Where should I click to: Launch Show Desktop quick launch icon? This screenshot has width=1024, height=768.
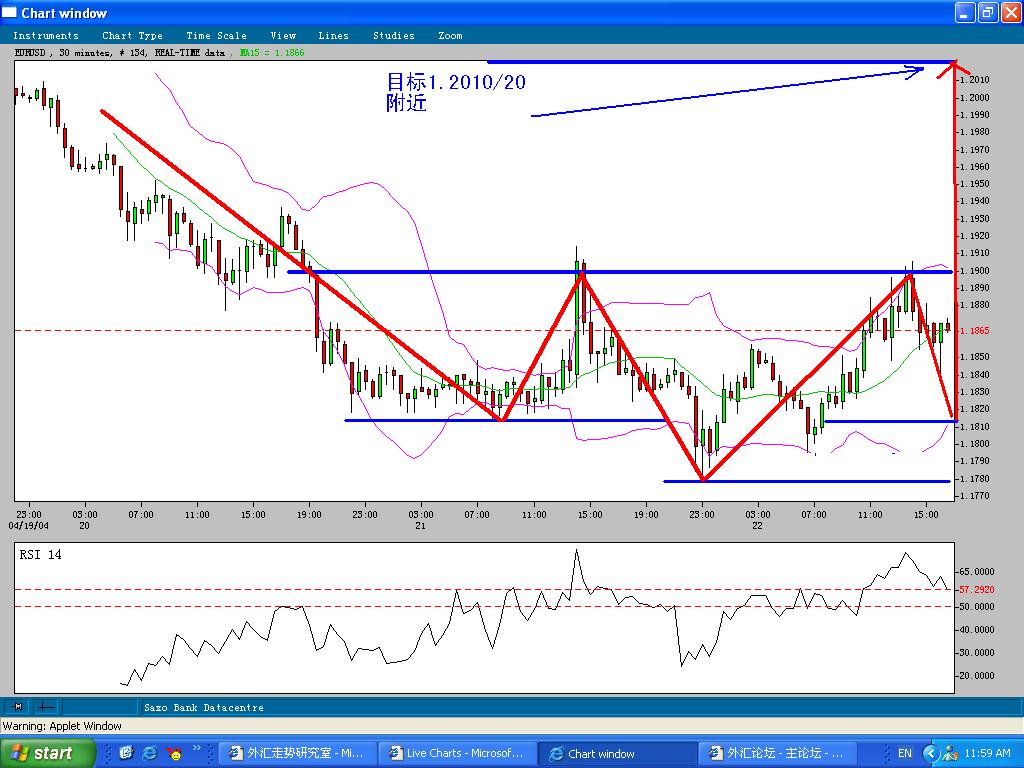point(126,753)
